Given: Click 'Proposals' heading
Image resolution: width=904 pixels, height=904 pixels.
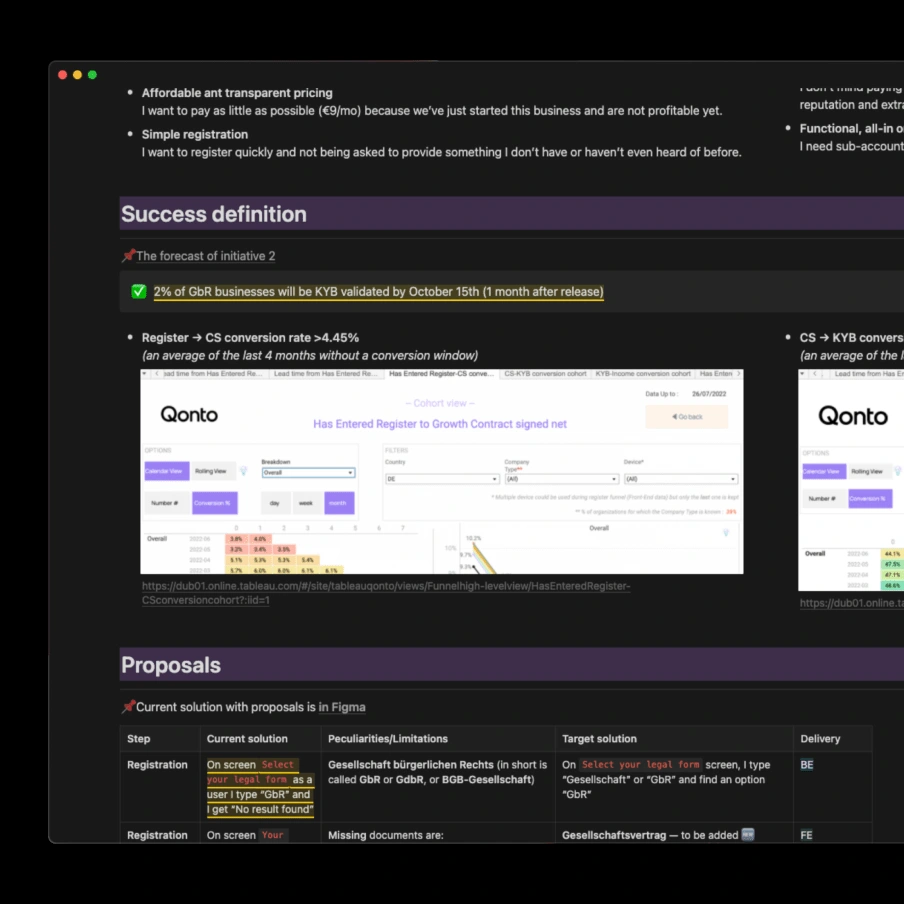Looking at the screenshot, I should (171, 665).
